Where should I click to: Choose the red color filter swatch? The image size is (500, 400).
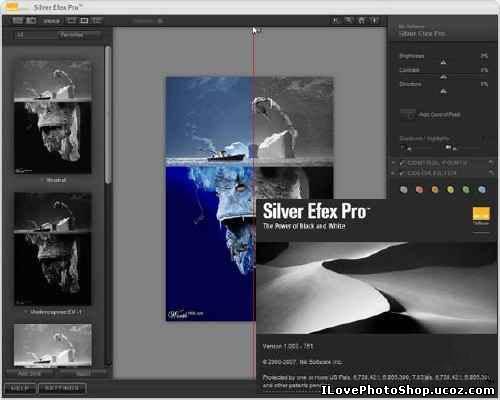click(419, 190)
